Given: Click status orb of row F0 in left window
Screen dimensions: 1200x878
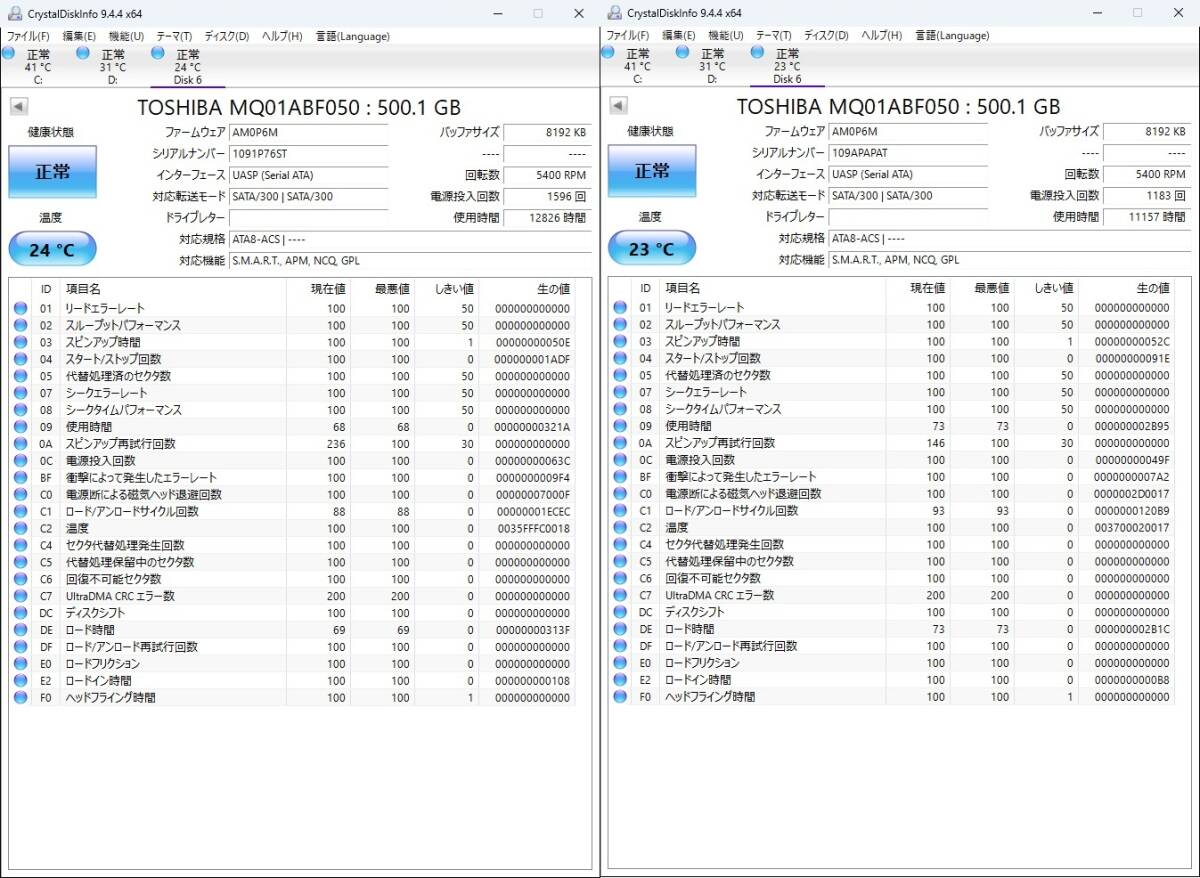Looking at the screenshot, I should click(x=21, y=697).
